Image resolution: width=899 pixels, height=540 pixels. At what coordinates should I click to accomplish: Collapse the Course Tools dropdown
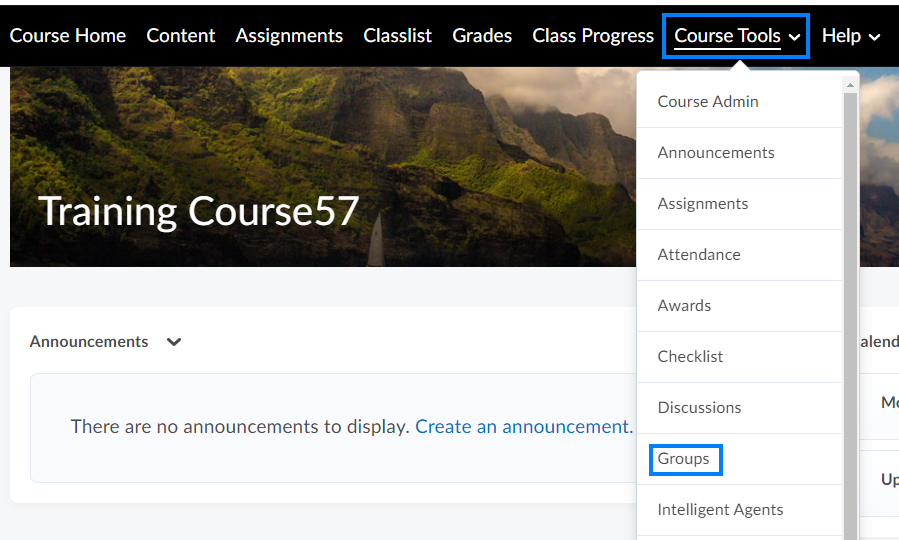(x=737, y=36)
